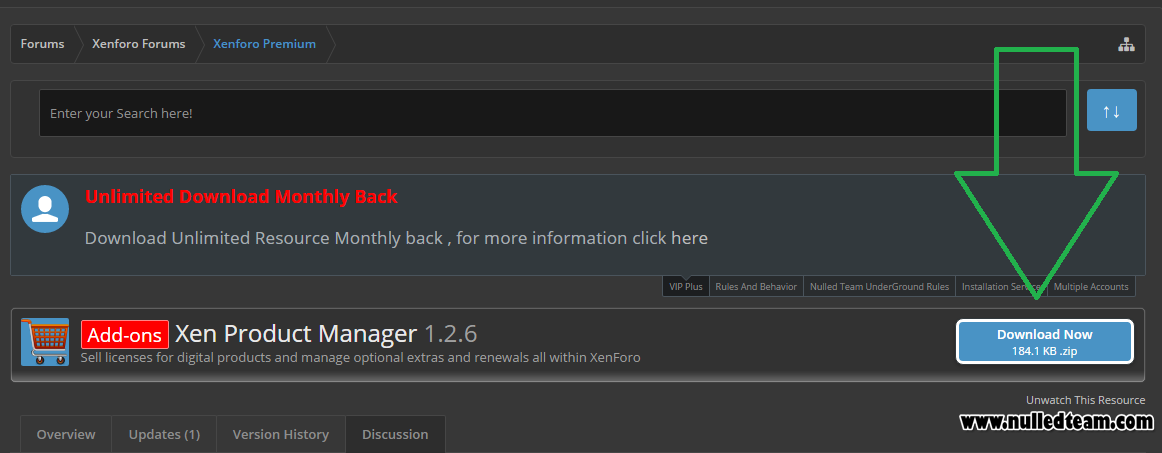Focus the 'Enter your Search here!' field
1162x453 pixels.
tap(553, 113)
